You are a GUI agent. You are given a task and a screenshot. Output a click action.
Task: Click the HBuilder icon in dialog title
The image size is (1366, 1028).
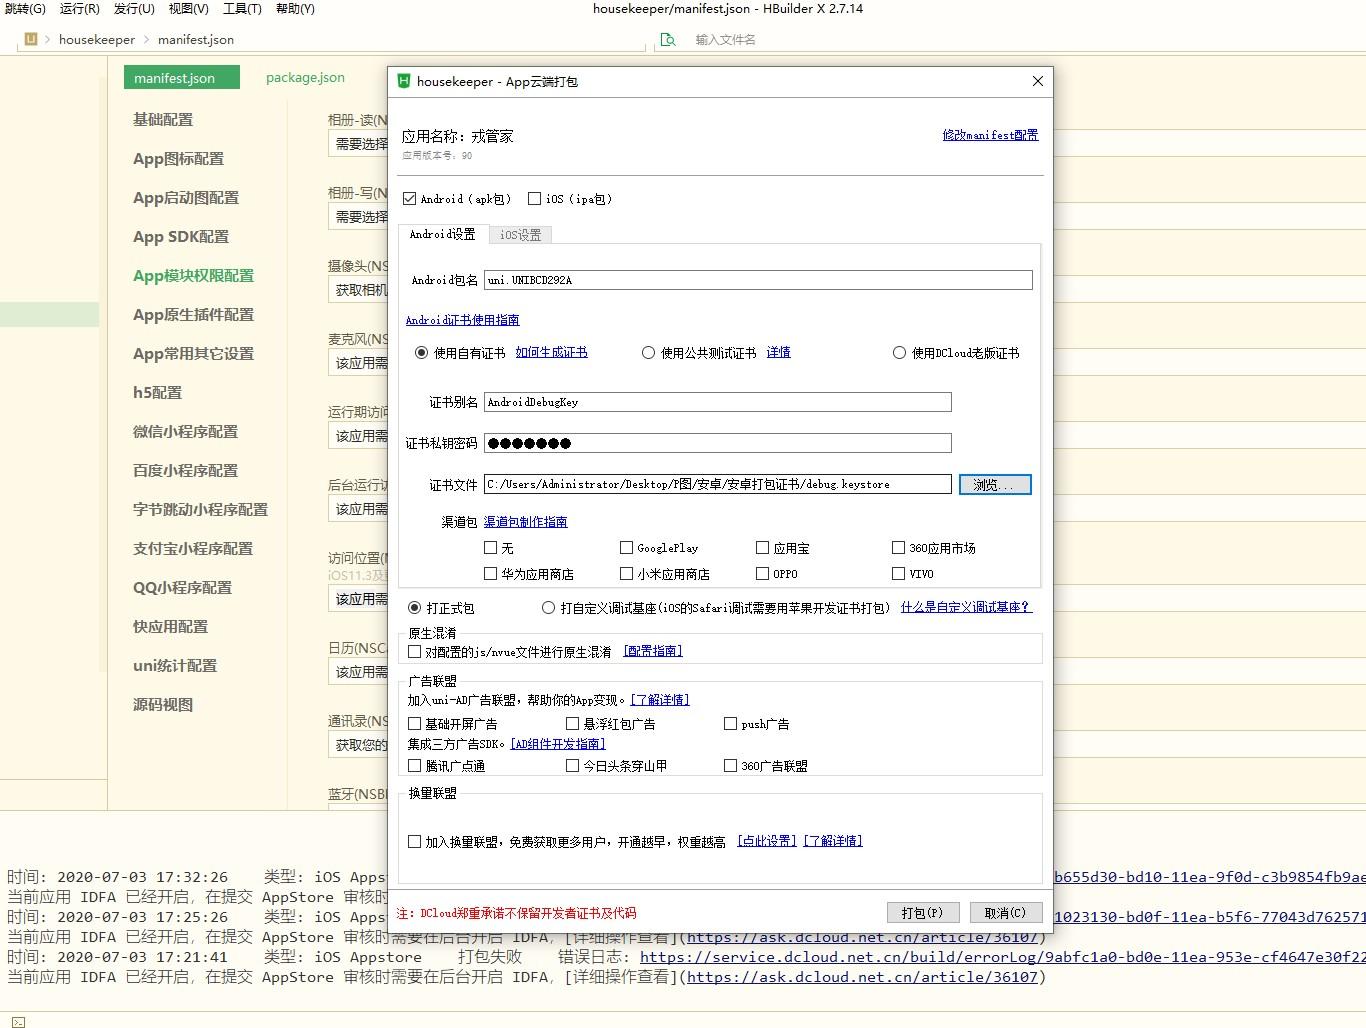404,81
